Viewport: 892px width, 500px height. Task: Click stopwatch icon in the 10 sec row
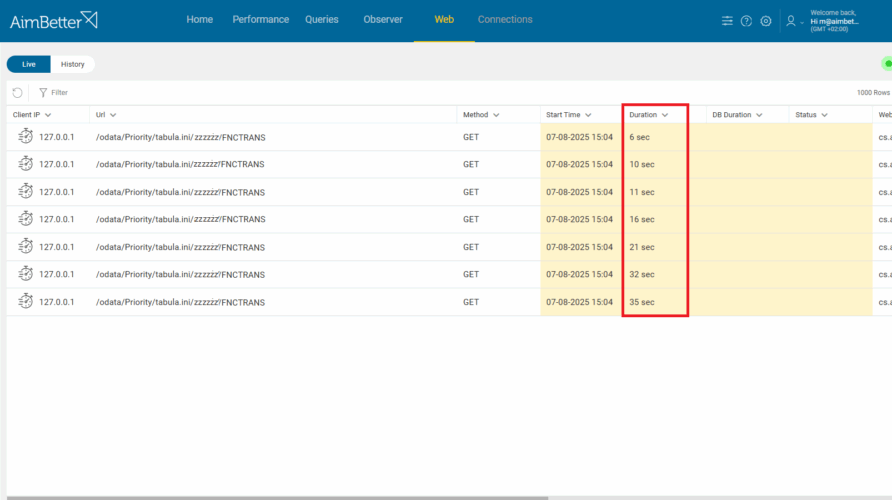tap(25, 164)
